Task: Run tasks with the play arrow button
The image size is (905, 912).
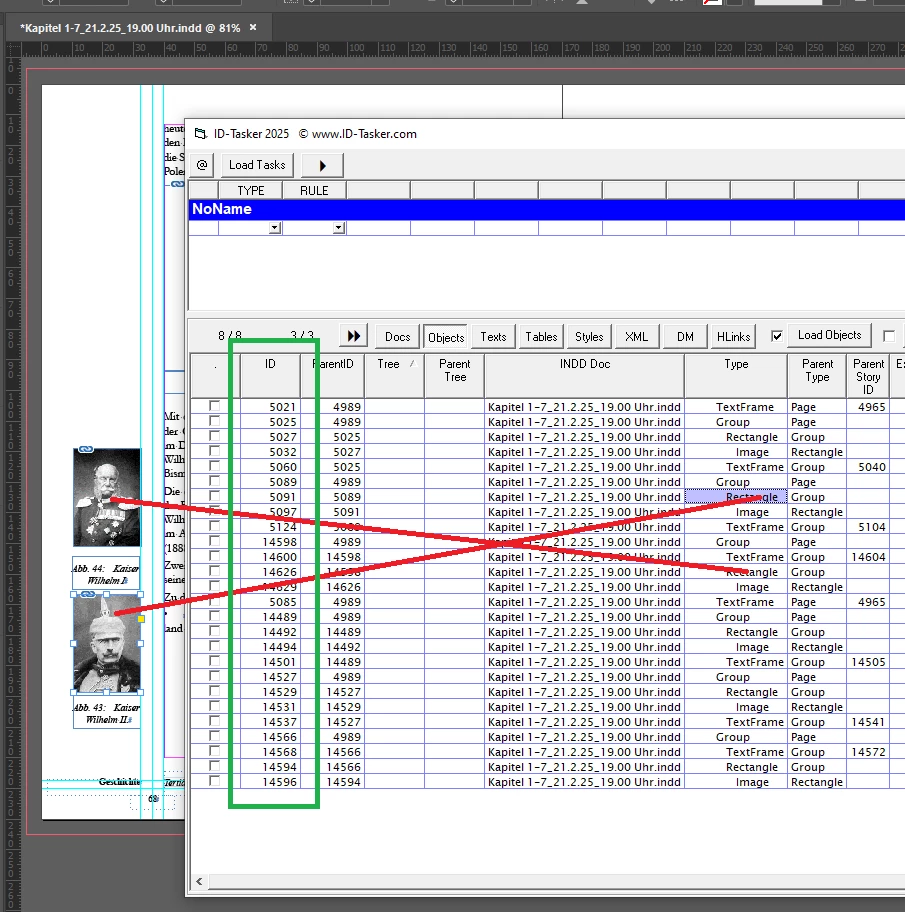Action: pos(322,165)
